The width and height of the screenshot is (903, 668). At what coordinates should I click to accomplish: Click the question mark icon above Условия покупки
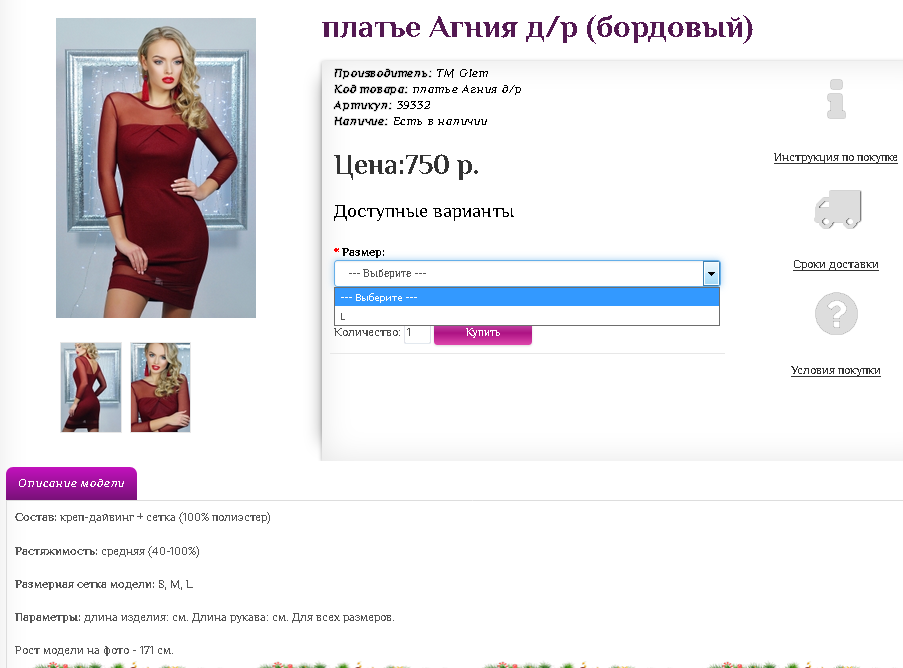[836, 313]
